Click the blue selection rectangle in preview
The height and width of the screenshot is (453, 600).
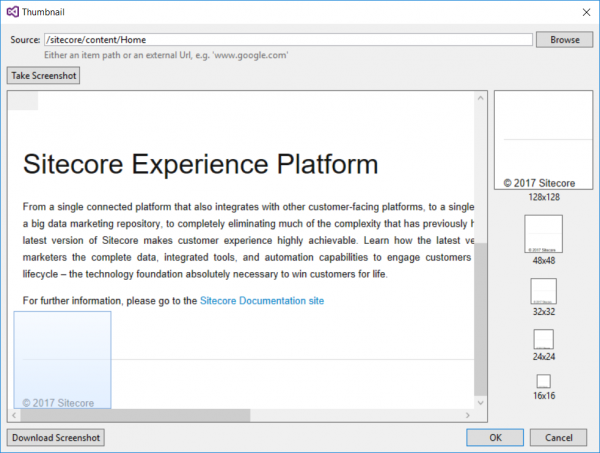[x=62, y=360]
